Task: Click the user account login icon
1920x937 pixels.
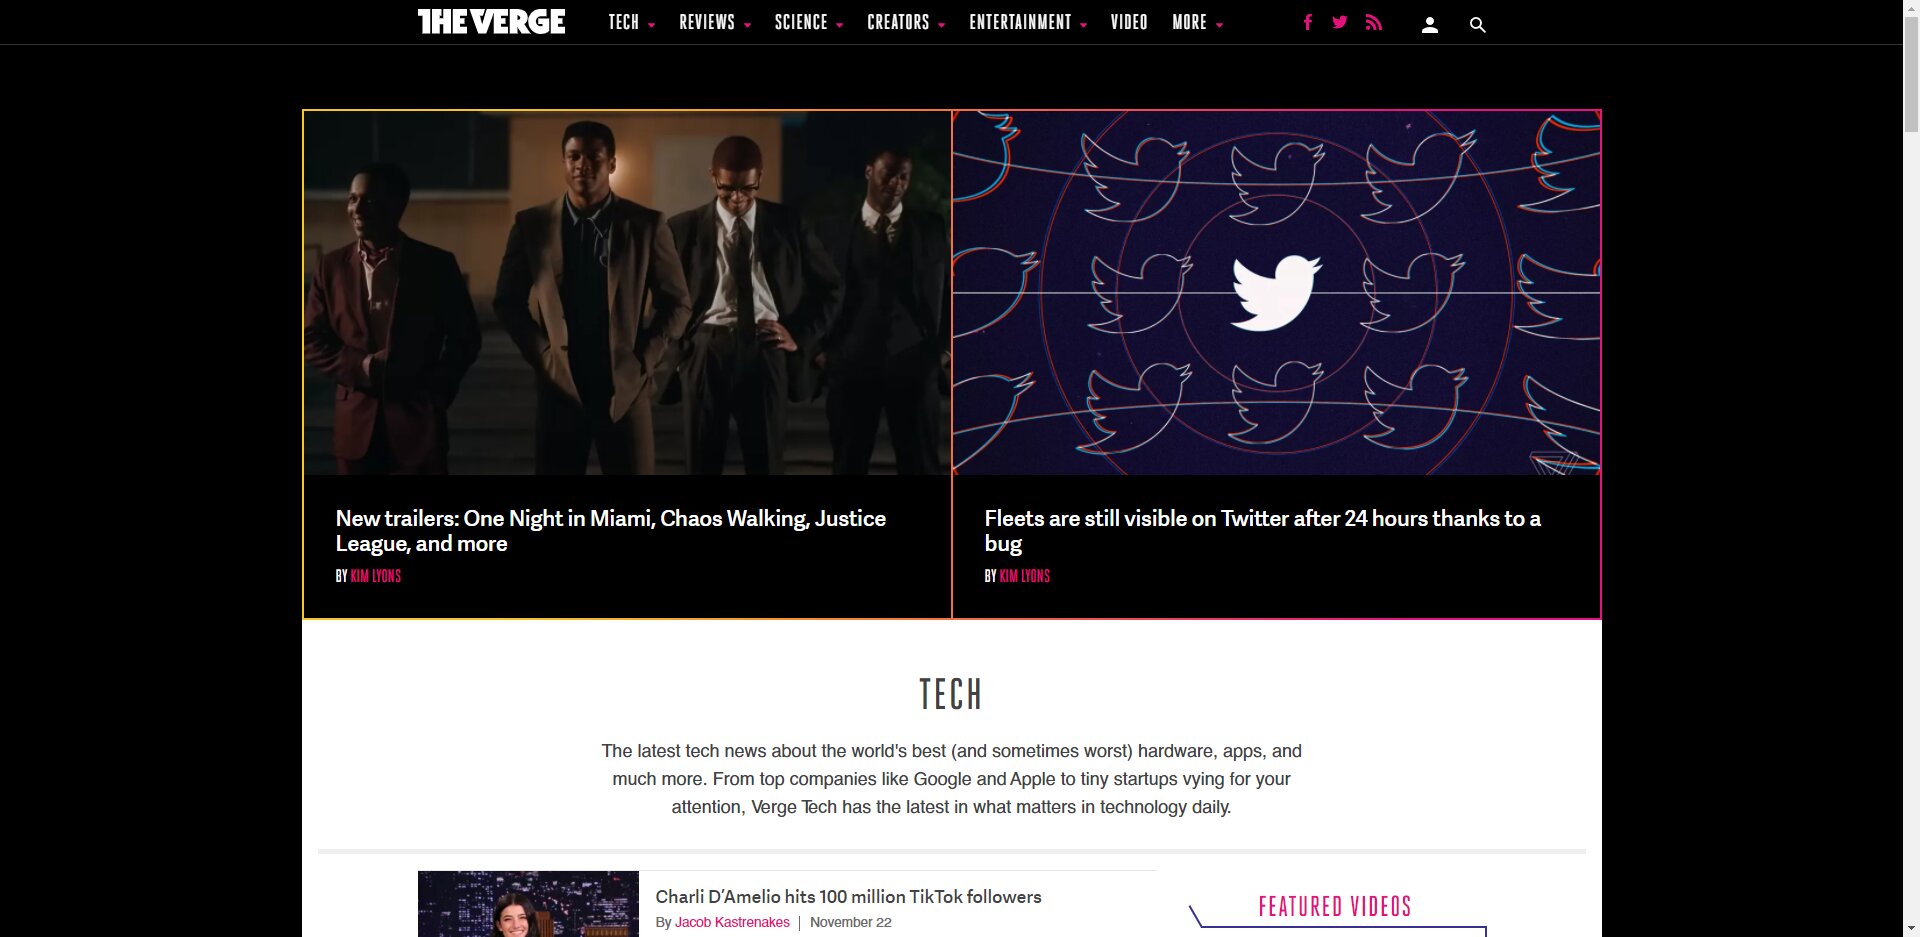Action: [x=1430, y=25]
